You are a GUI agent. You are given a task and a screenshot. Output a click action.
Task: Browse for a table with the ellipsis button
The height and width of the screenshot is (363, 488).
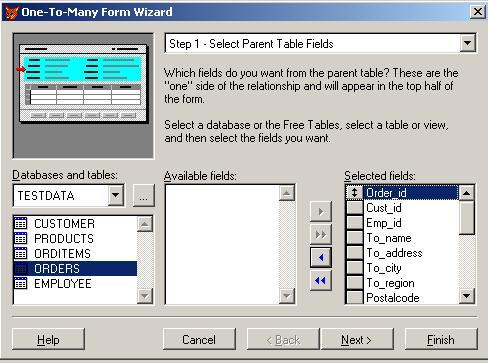pos(144,195)
